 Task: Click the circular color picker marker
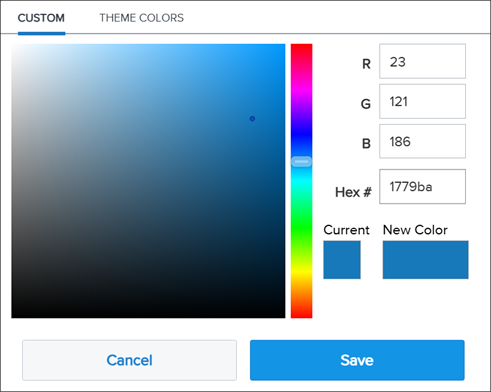pyautogui.click(x=252, y=118)
